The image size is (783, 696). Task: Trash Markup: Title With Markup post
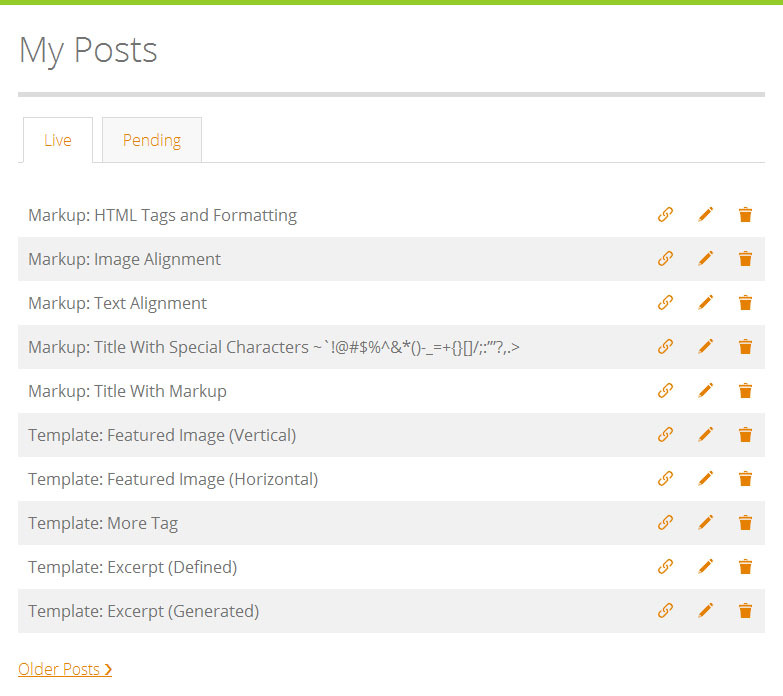[x=745, y=390]
